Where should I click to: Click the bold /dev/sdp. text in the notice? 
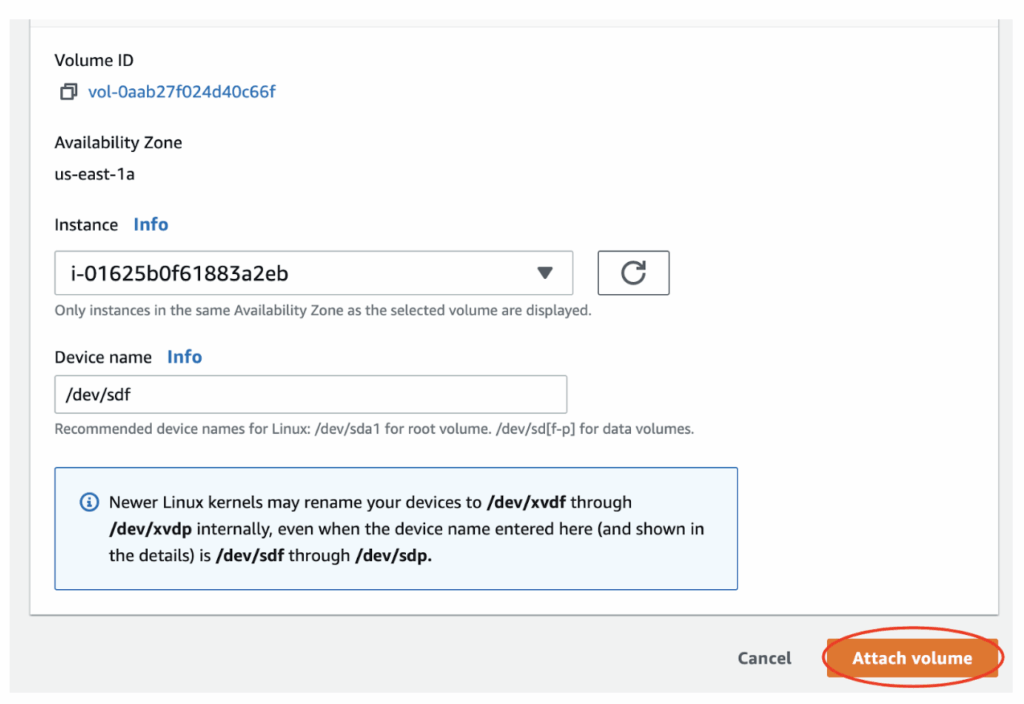click(x=393, y=555)
